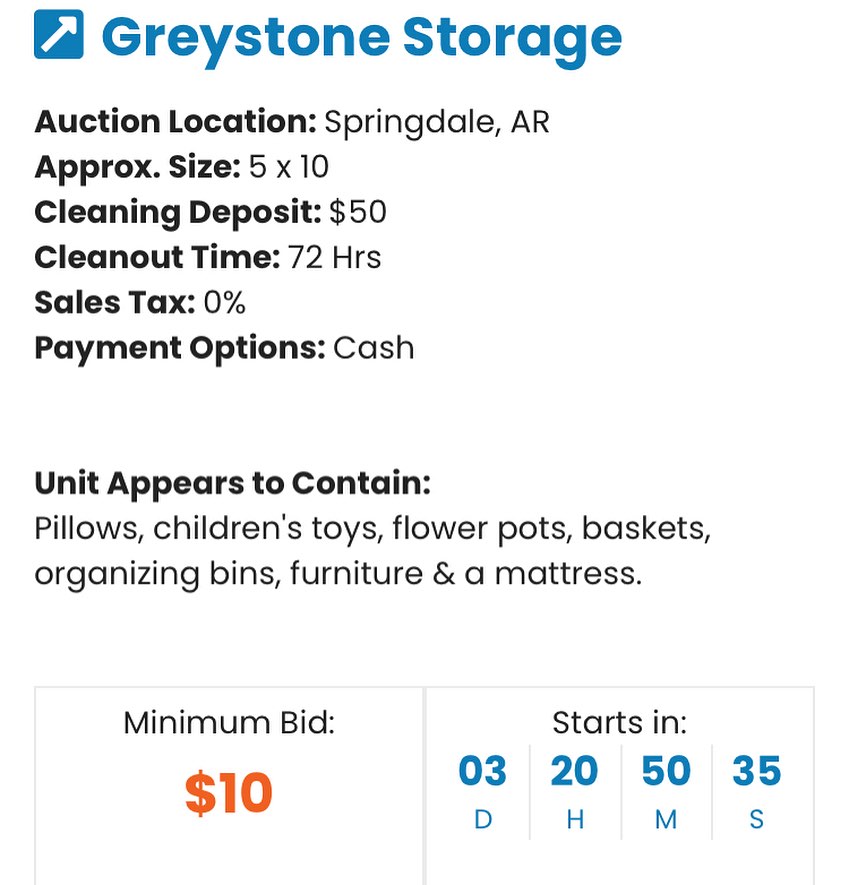Click the unit contents description text
The height and width of the screenshot is (885, 849).
372,551
